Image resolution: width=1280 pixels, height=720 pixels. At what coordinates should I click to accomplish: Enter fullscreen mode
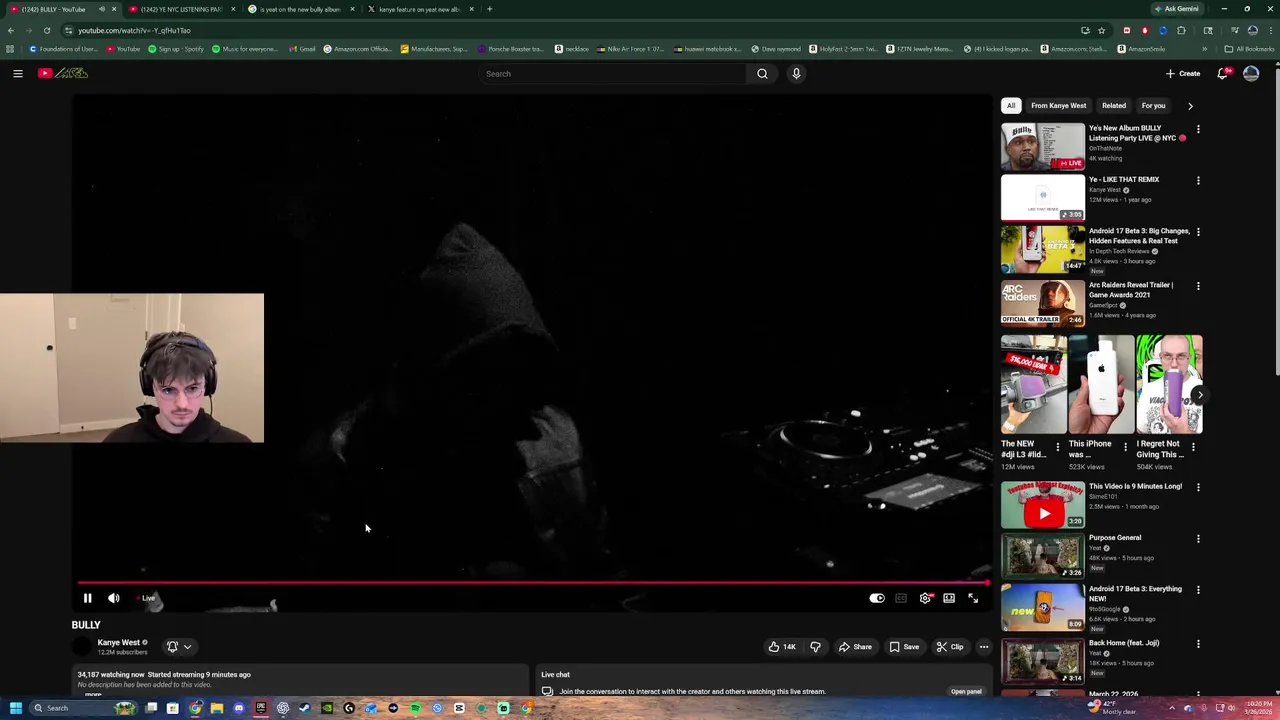point(973,598)
